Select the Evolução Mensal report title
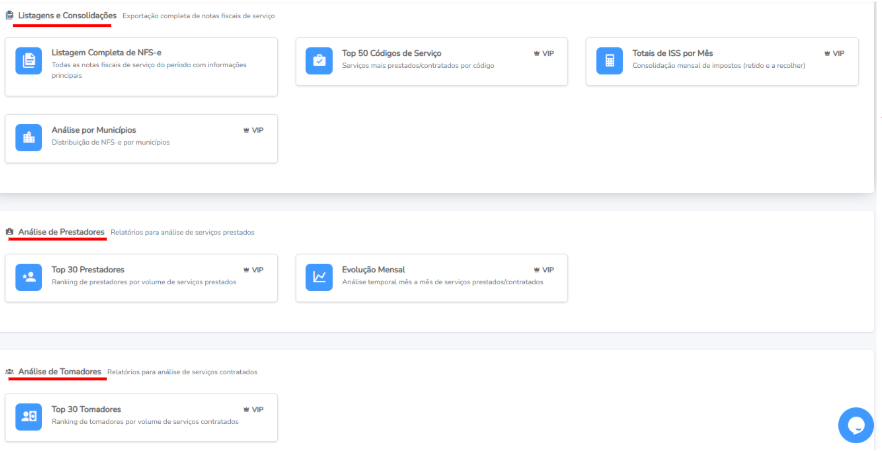Image resolution: width=882 pixels, height=451 pixels. coord(373,269)
